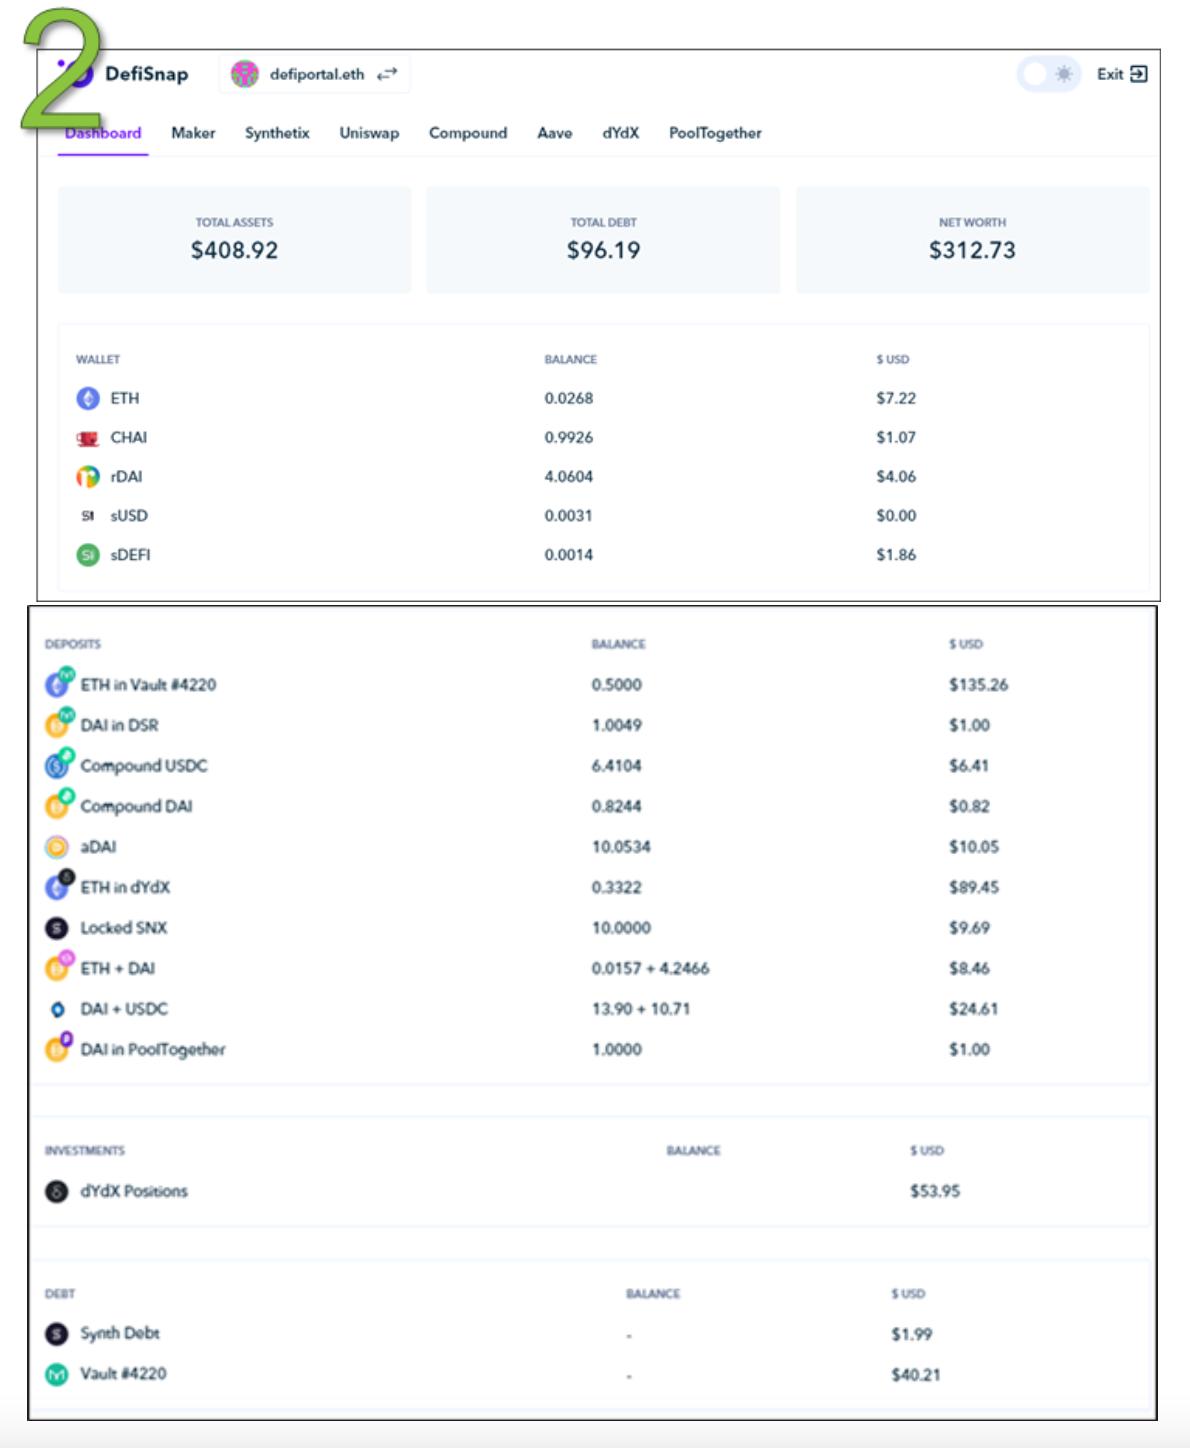Switch account using the arrows icon
1190x1448 pixels.
click(x=387, y=74)
